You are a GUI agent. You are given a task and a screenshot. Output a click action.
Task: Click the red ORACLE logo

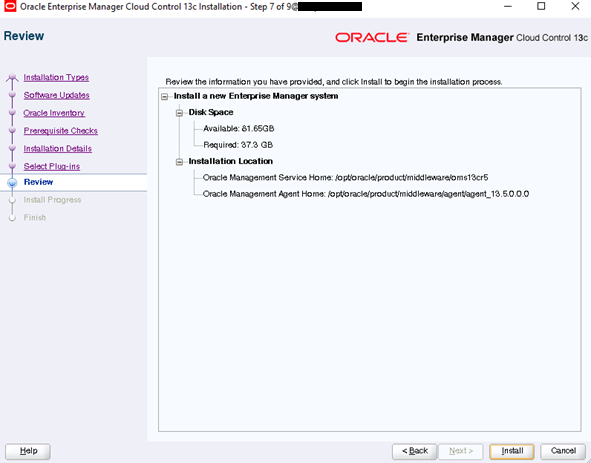pos(372,37)
